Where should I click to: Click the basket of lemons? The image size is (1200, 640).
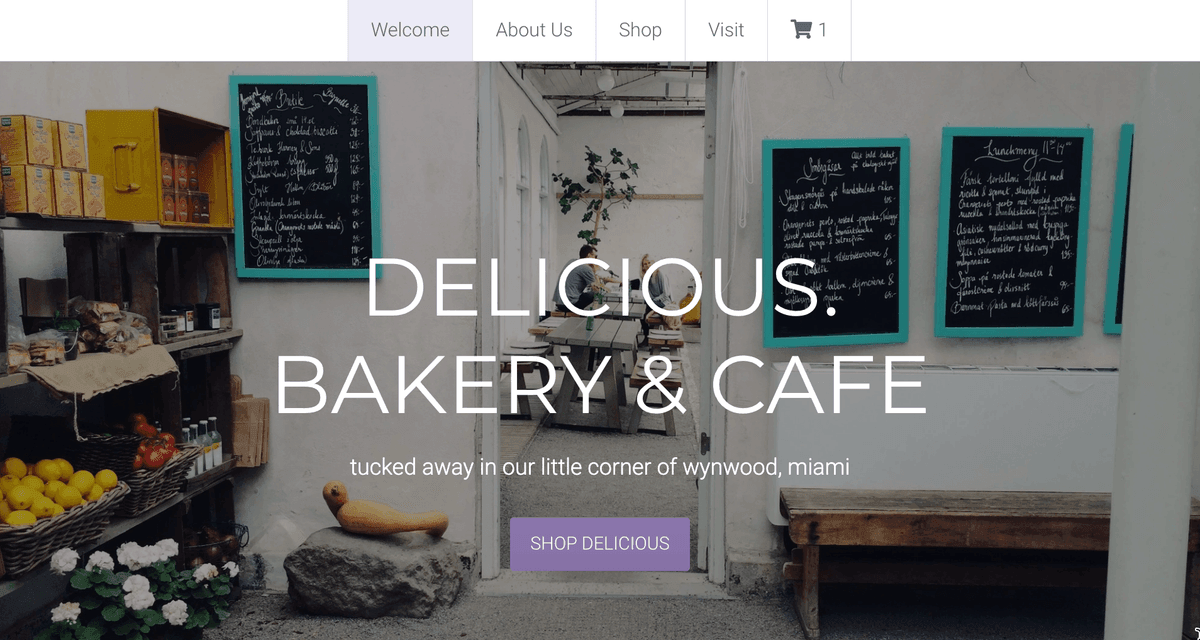coord(60,510)
